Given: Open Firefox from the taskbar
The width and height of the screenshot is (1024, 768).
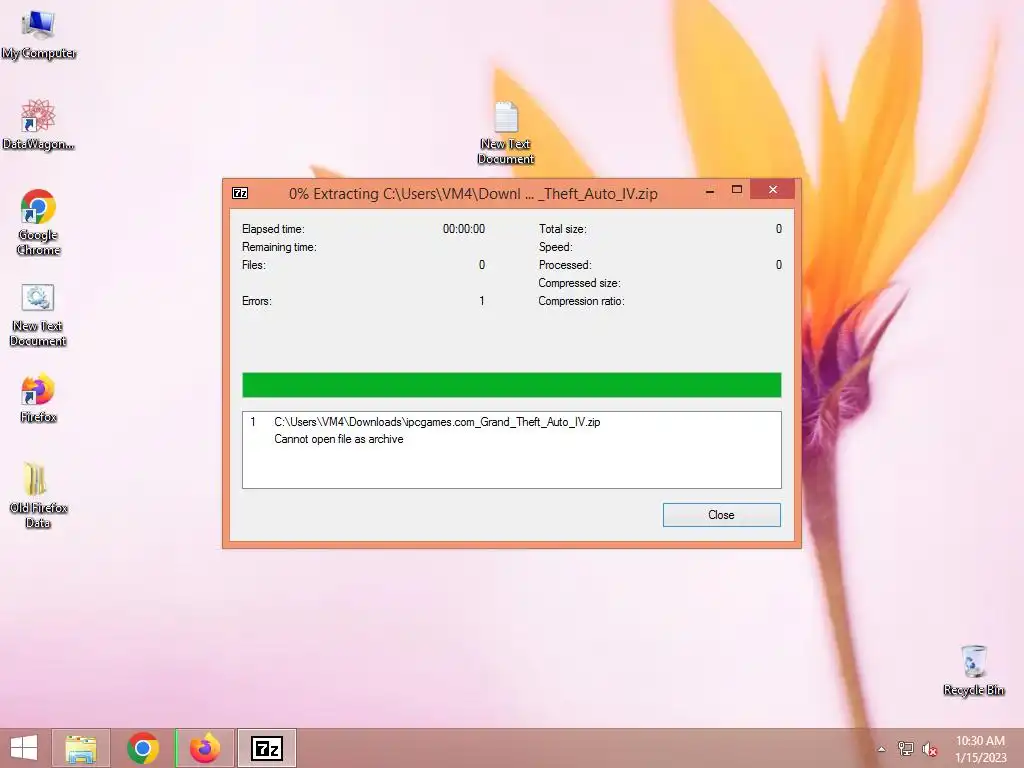Looking at the screenshot, I should pyautogui.click(x=205, y=748).
